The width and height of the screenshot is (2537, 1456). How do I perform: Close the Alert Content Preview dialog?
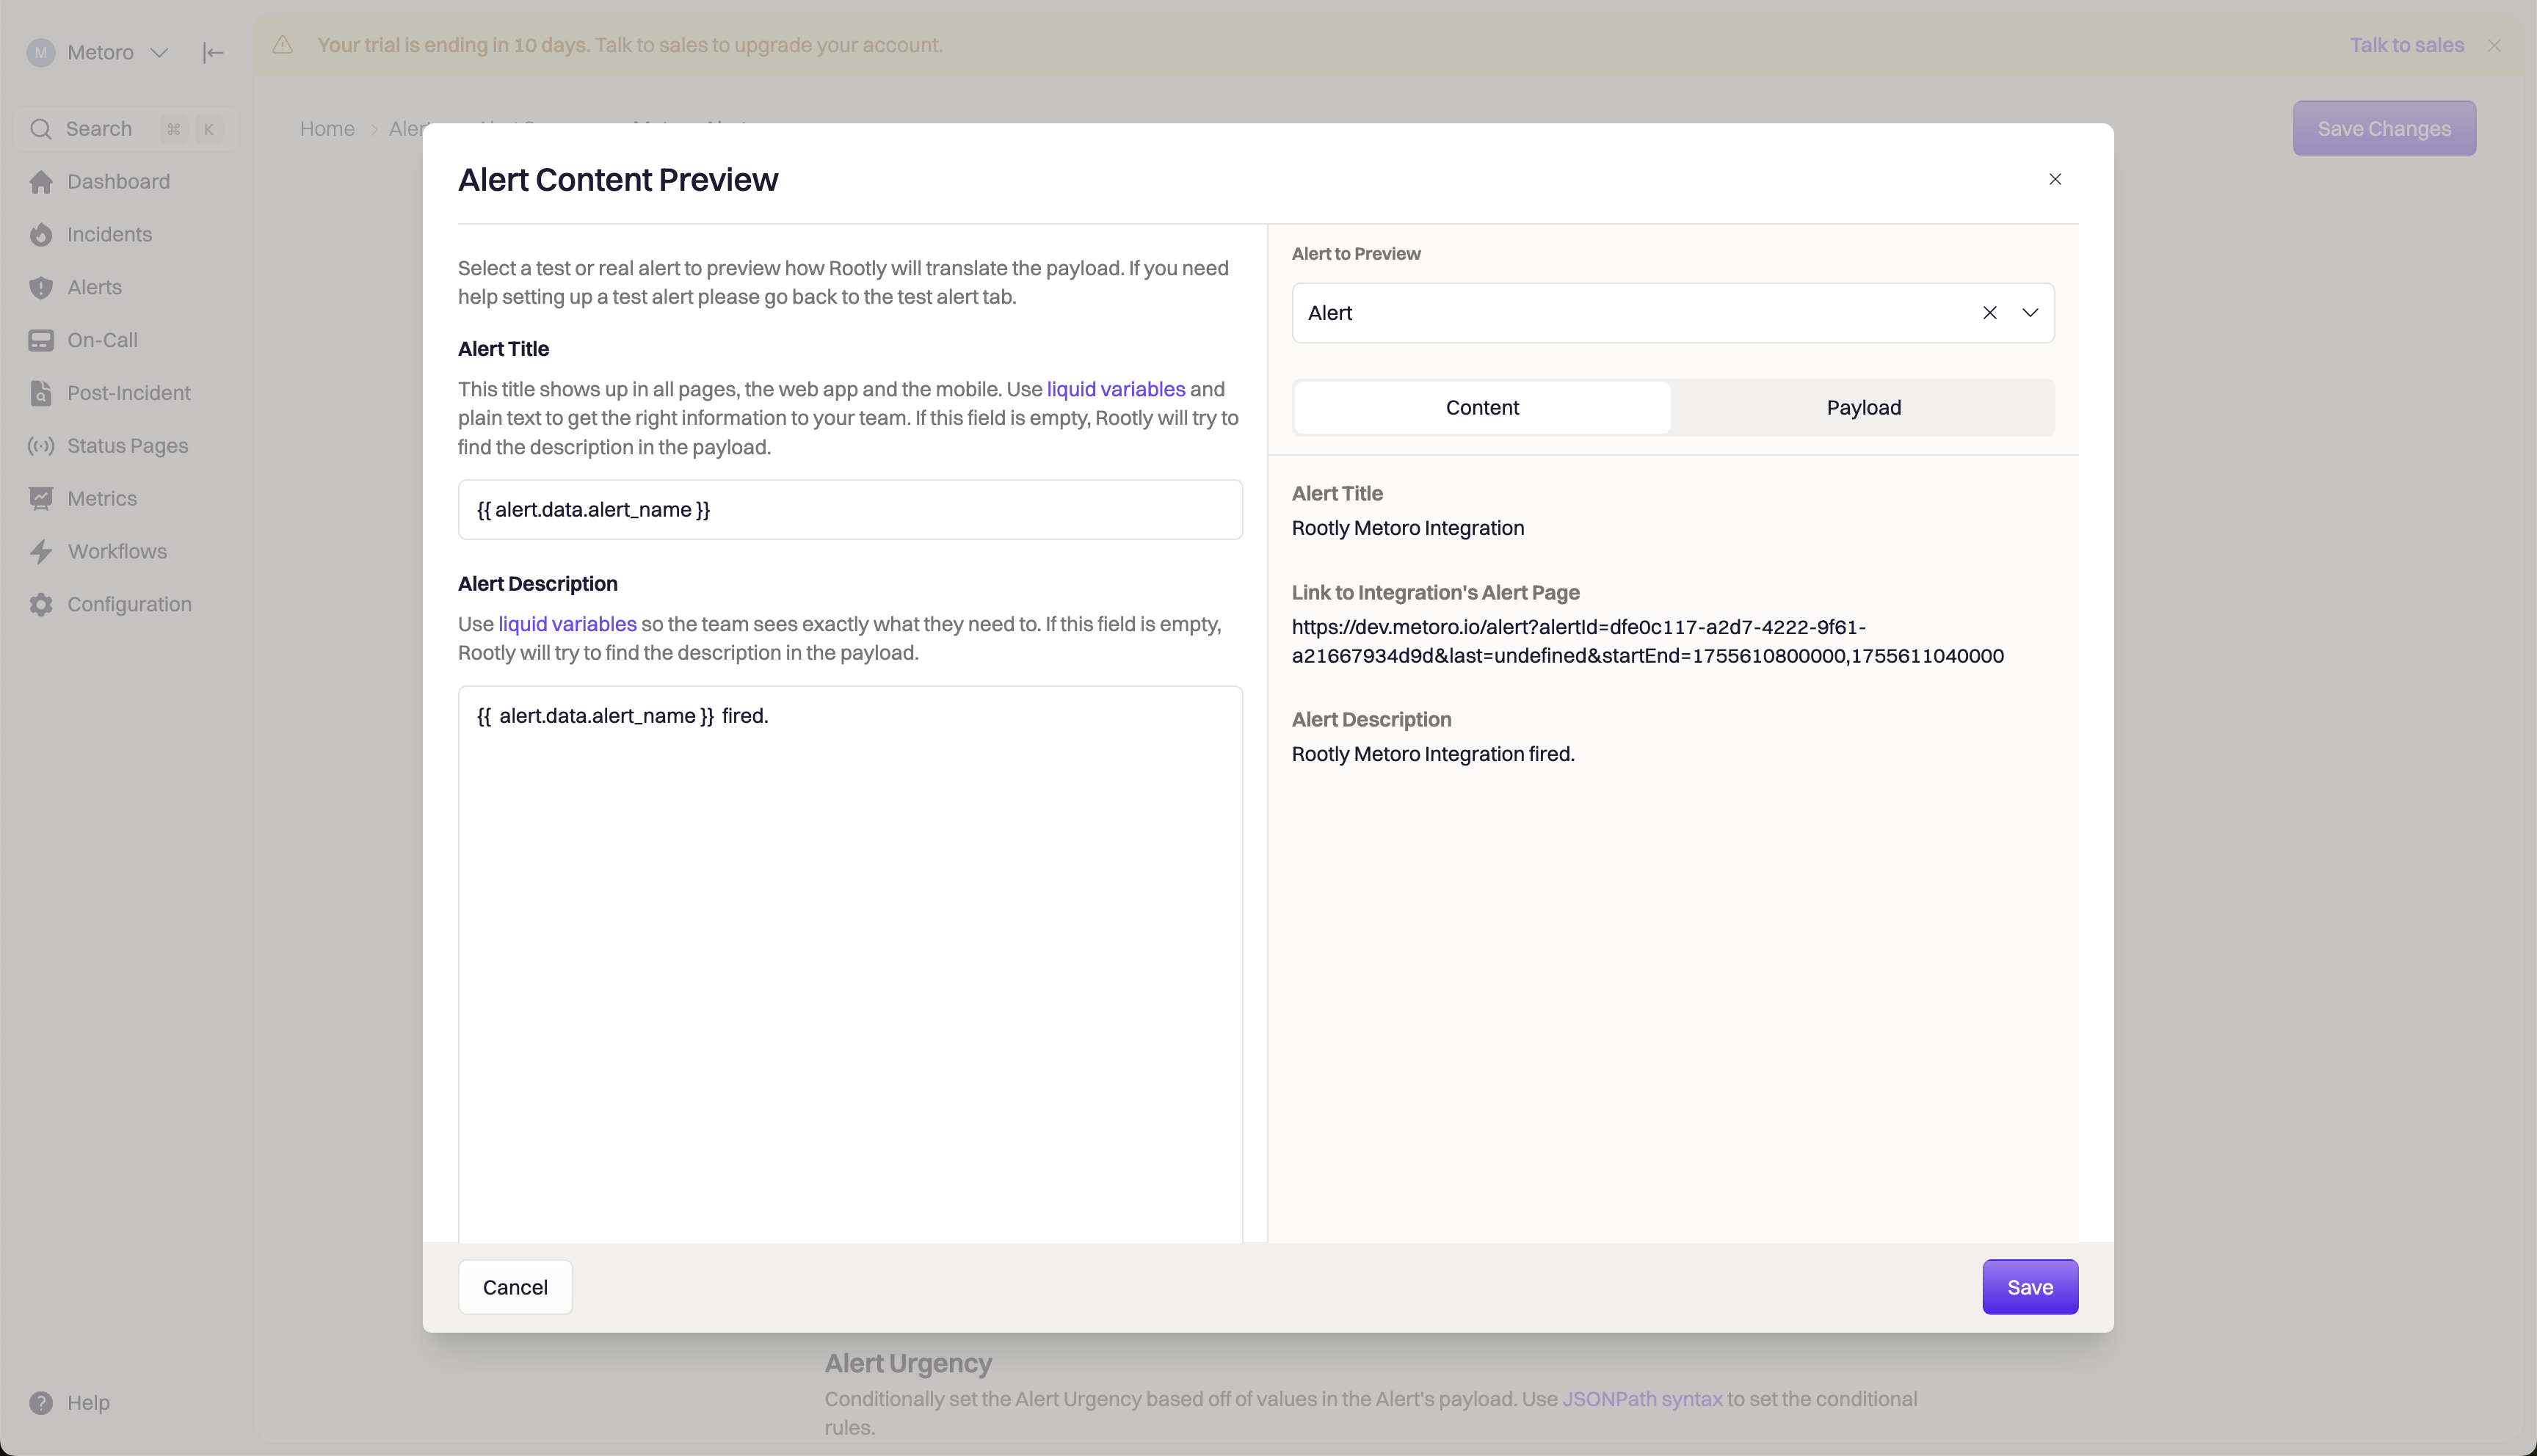(2055, 180)
